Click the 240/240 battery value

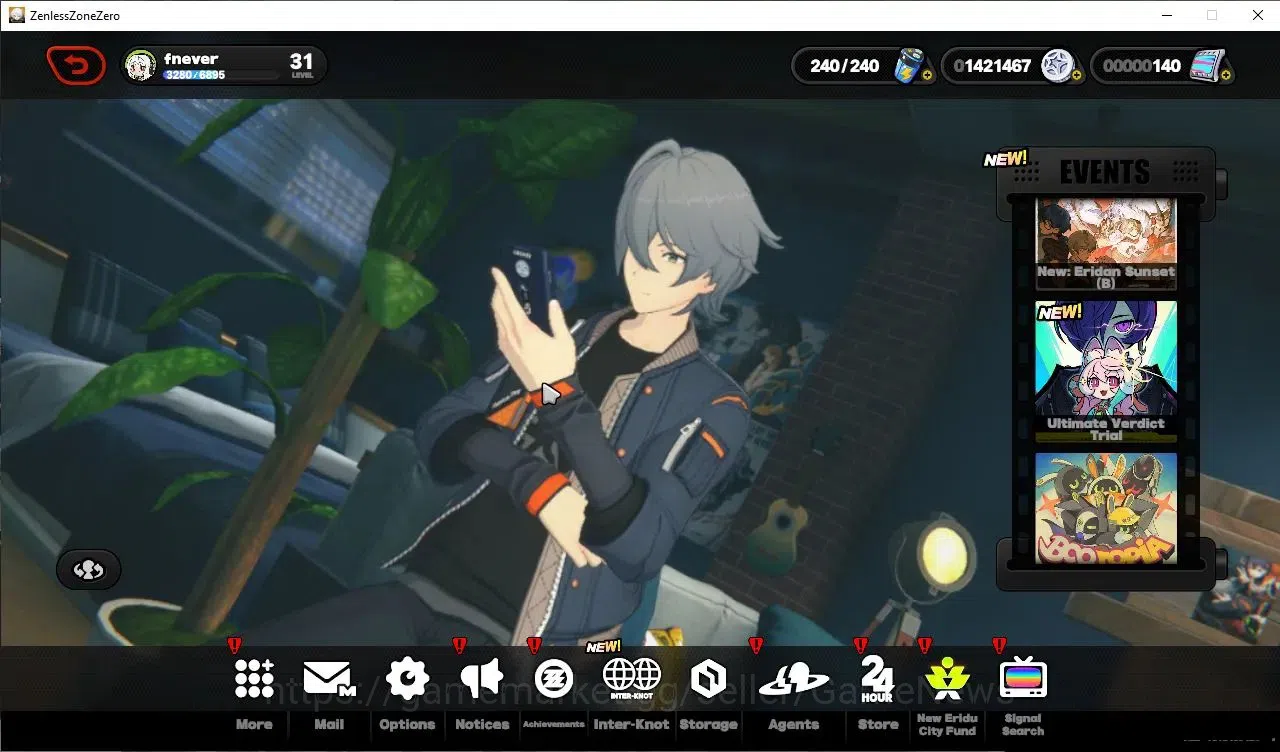(x=845, y=66)
